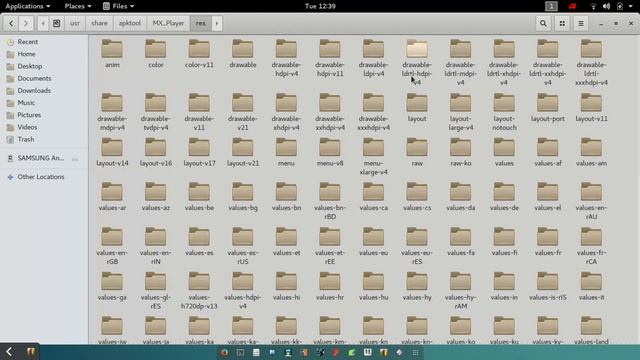
Task: Switch workspace indicator 1
Action: tap(551, 6)
